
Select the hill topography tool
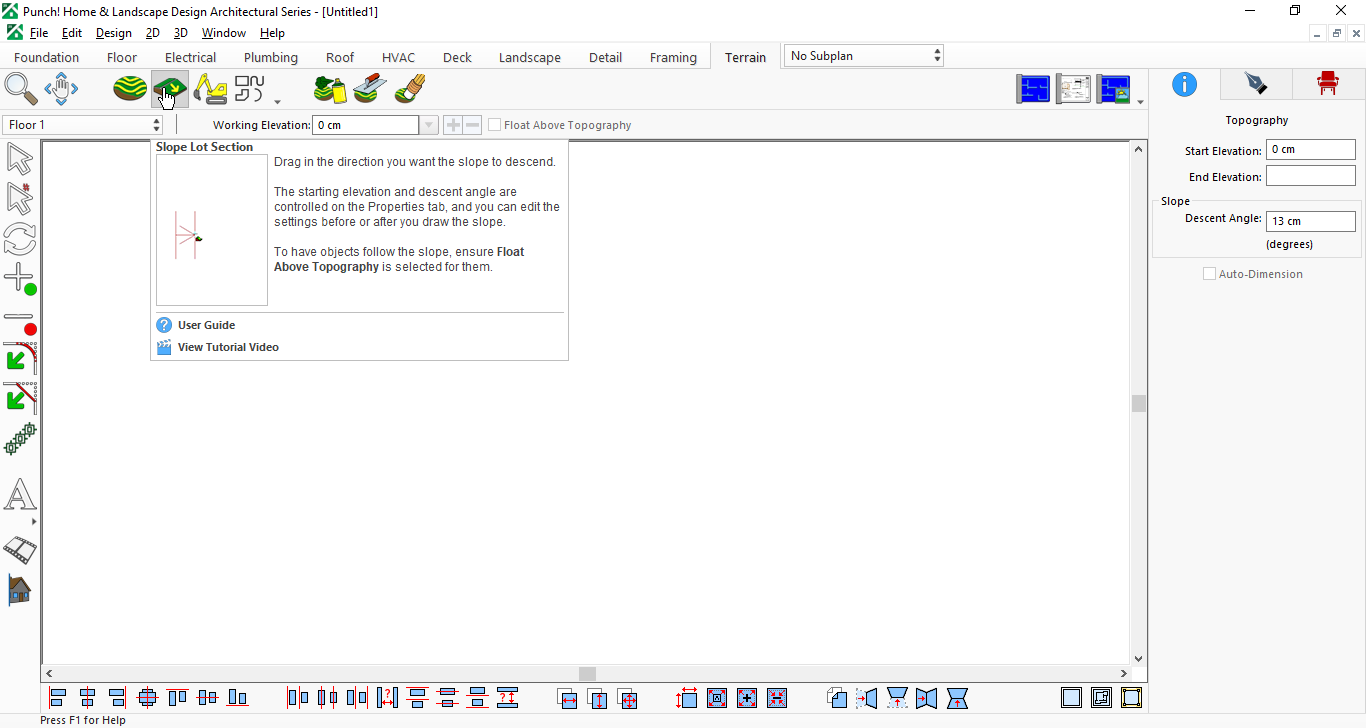[130, 89]
